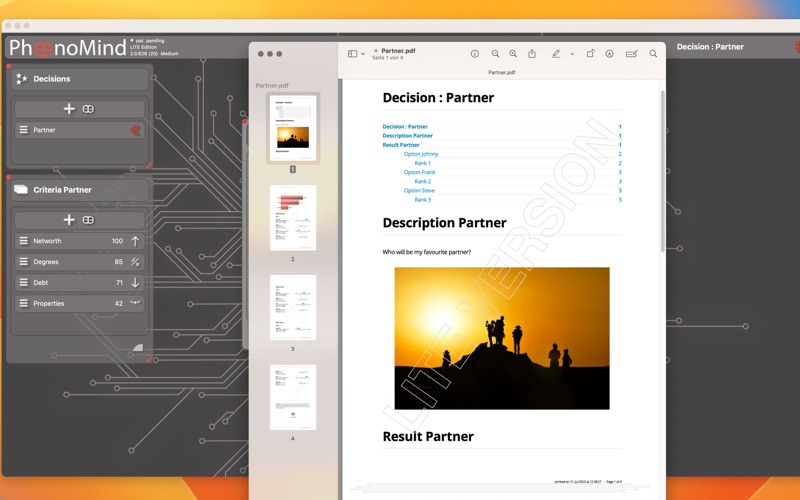Select the Debt criterion
Image resolution: width=800 pixels, height=500 pixels.
coord(79,282)
